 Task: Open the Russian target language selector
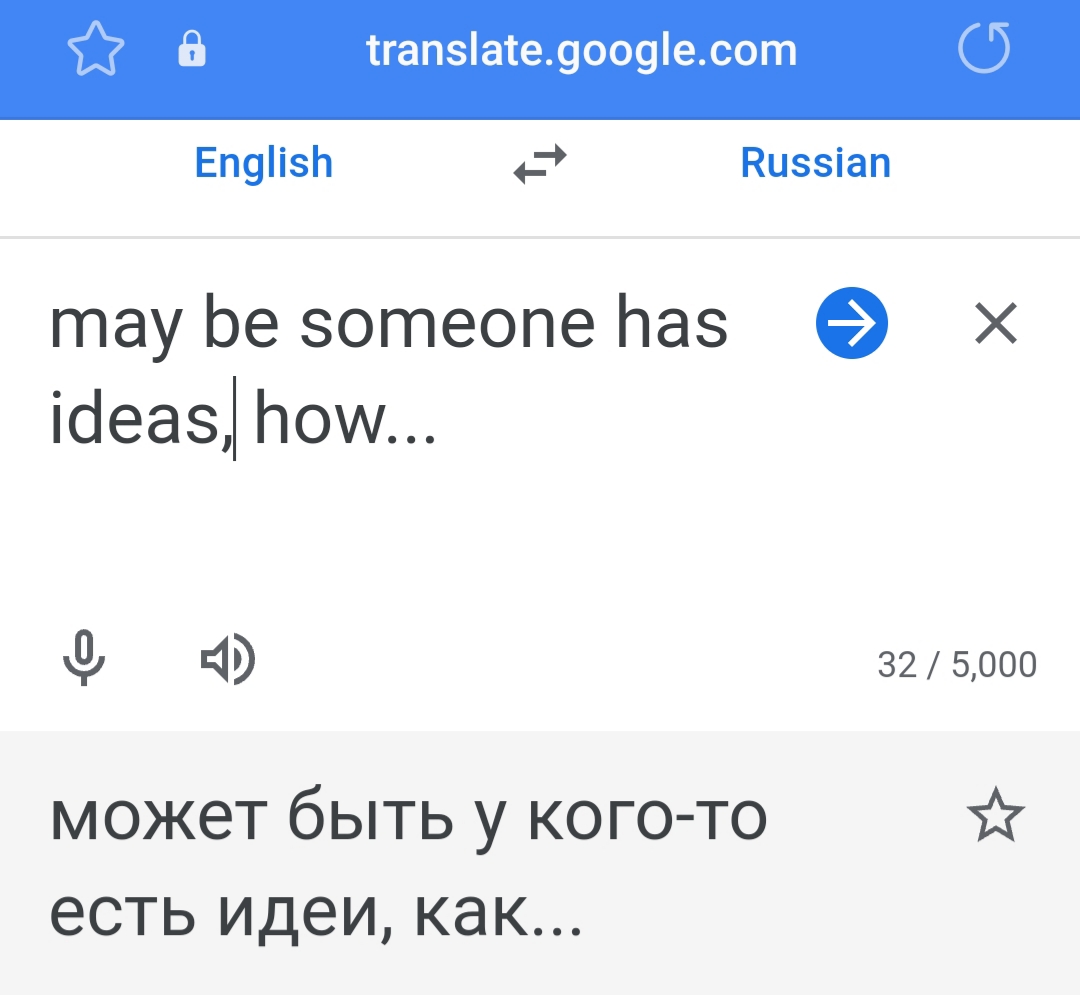[816, 163]
